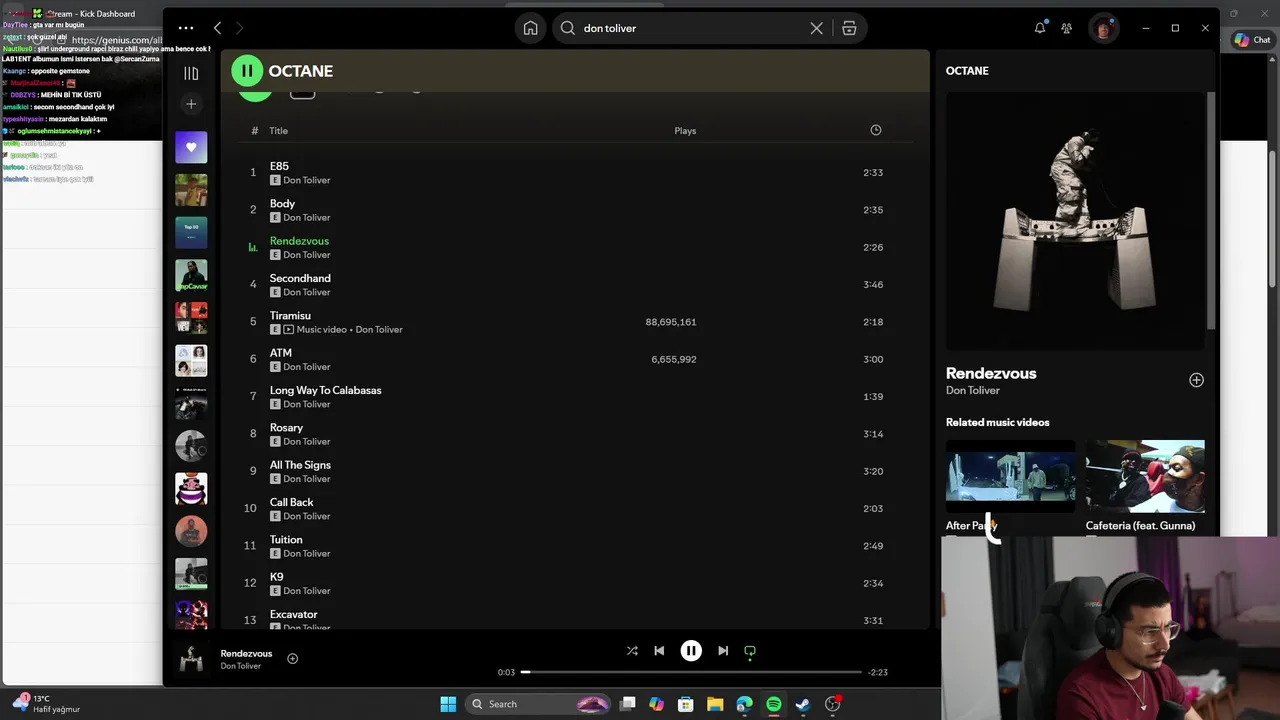Open the user profile avatar menu
The width and height of the screenshot is (1280, 720).
tap(1103, 28)
